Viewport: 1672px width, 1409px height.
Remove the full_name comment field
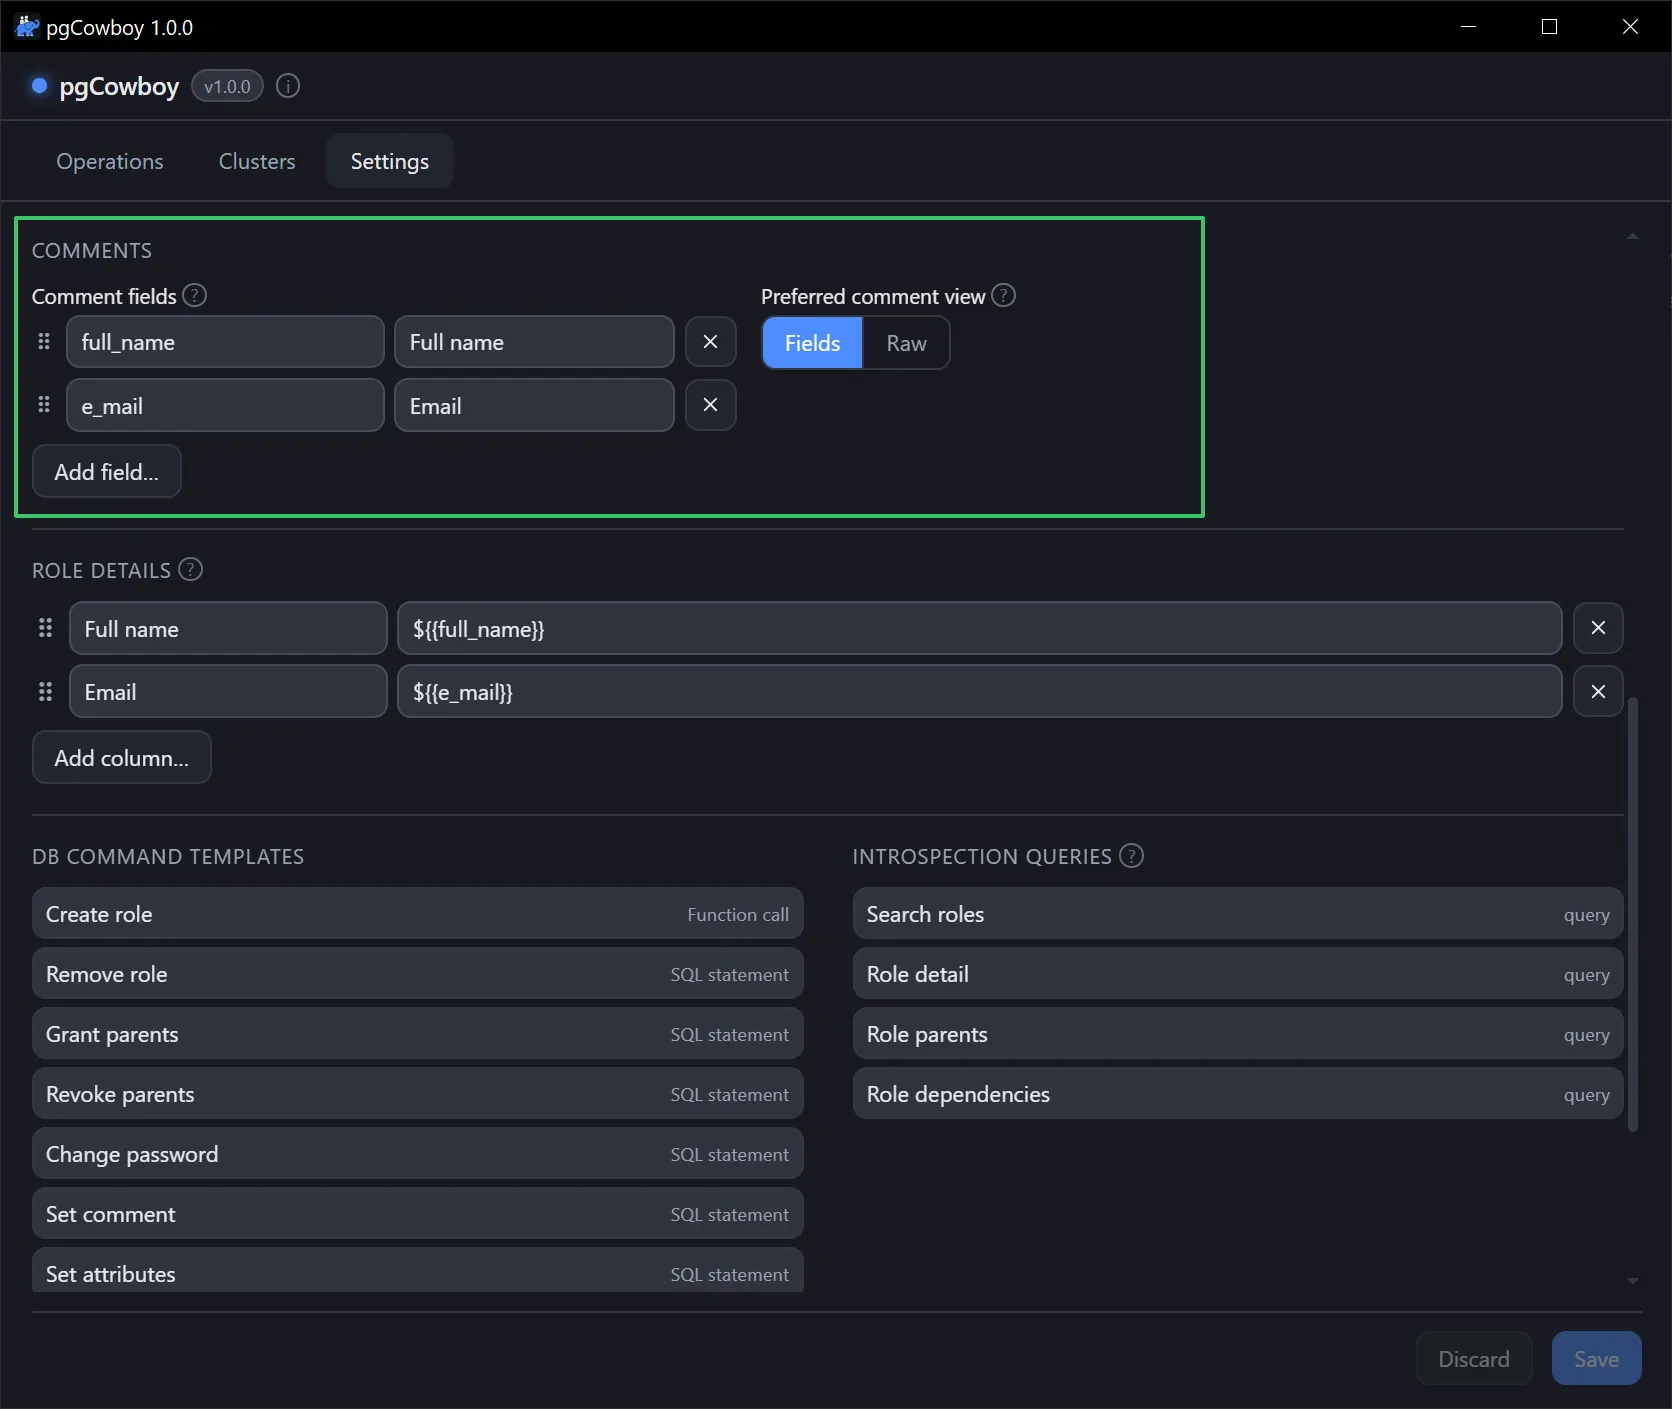pyautogui.click(x=711, y=342)
